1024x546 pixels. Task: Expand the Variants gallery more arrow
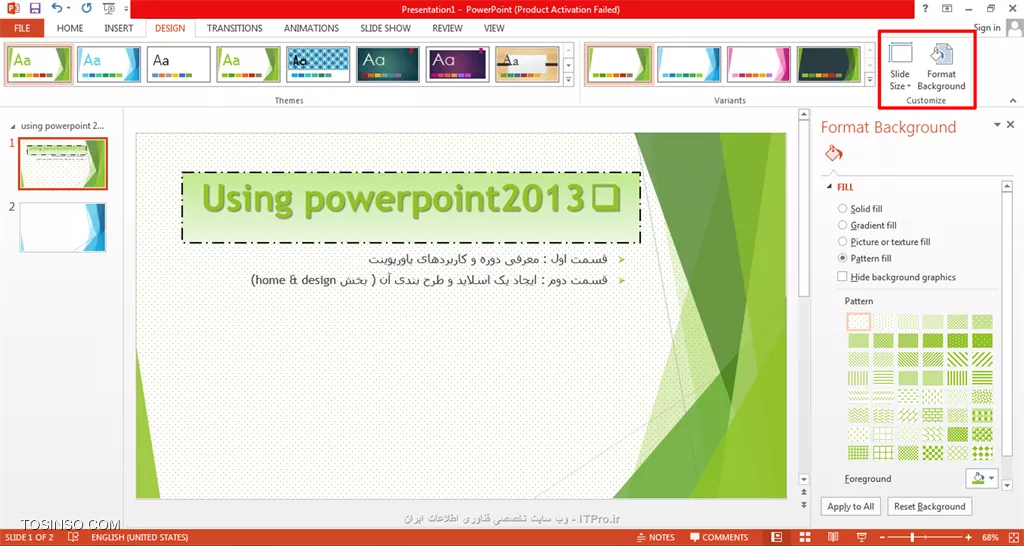point(869,79)
